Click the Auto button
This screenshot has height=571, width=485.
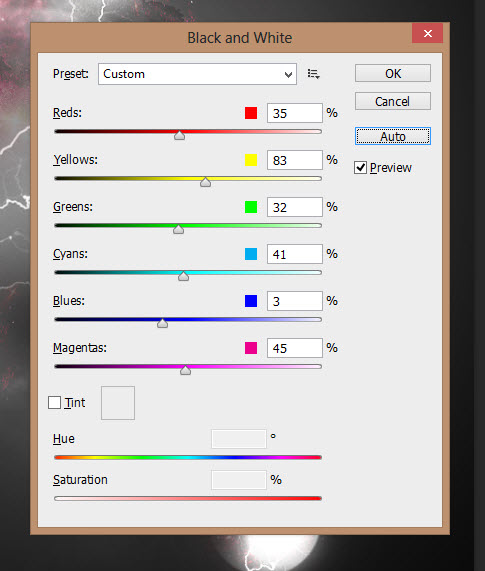tap(393, 136)
